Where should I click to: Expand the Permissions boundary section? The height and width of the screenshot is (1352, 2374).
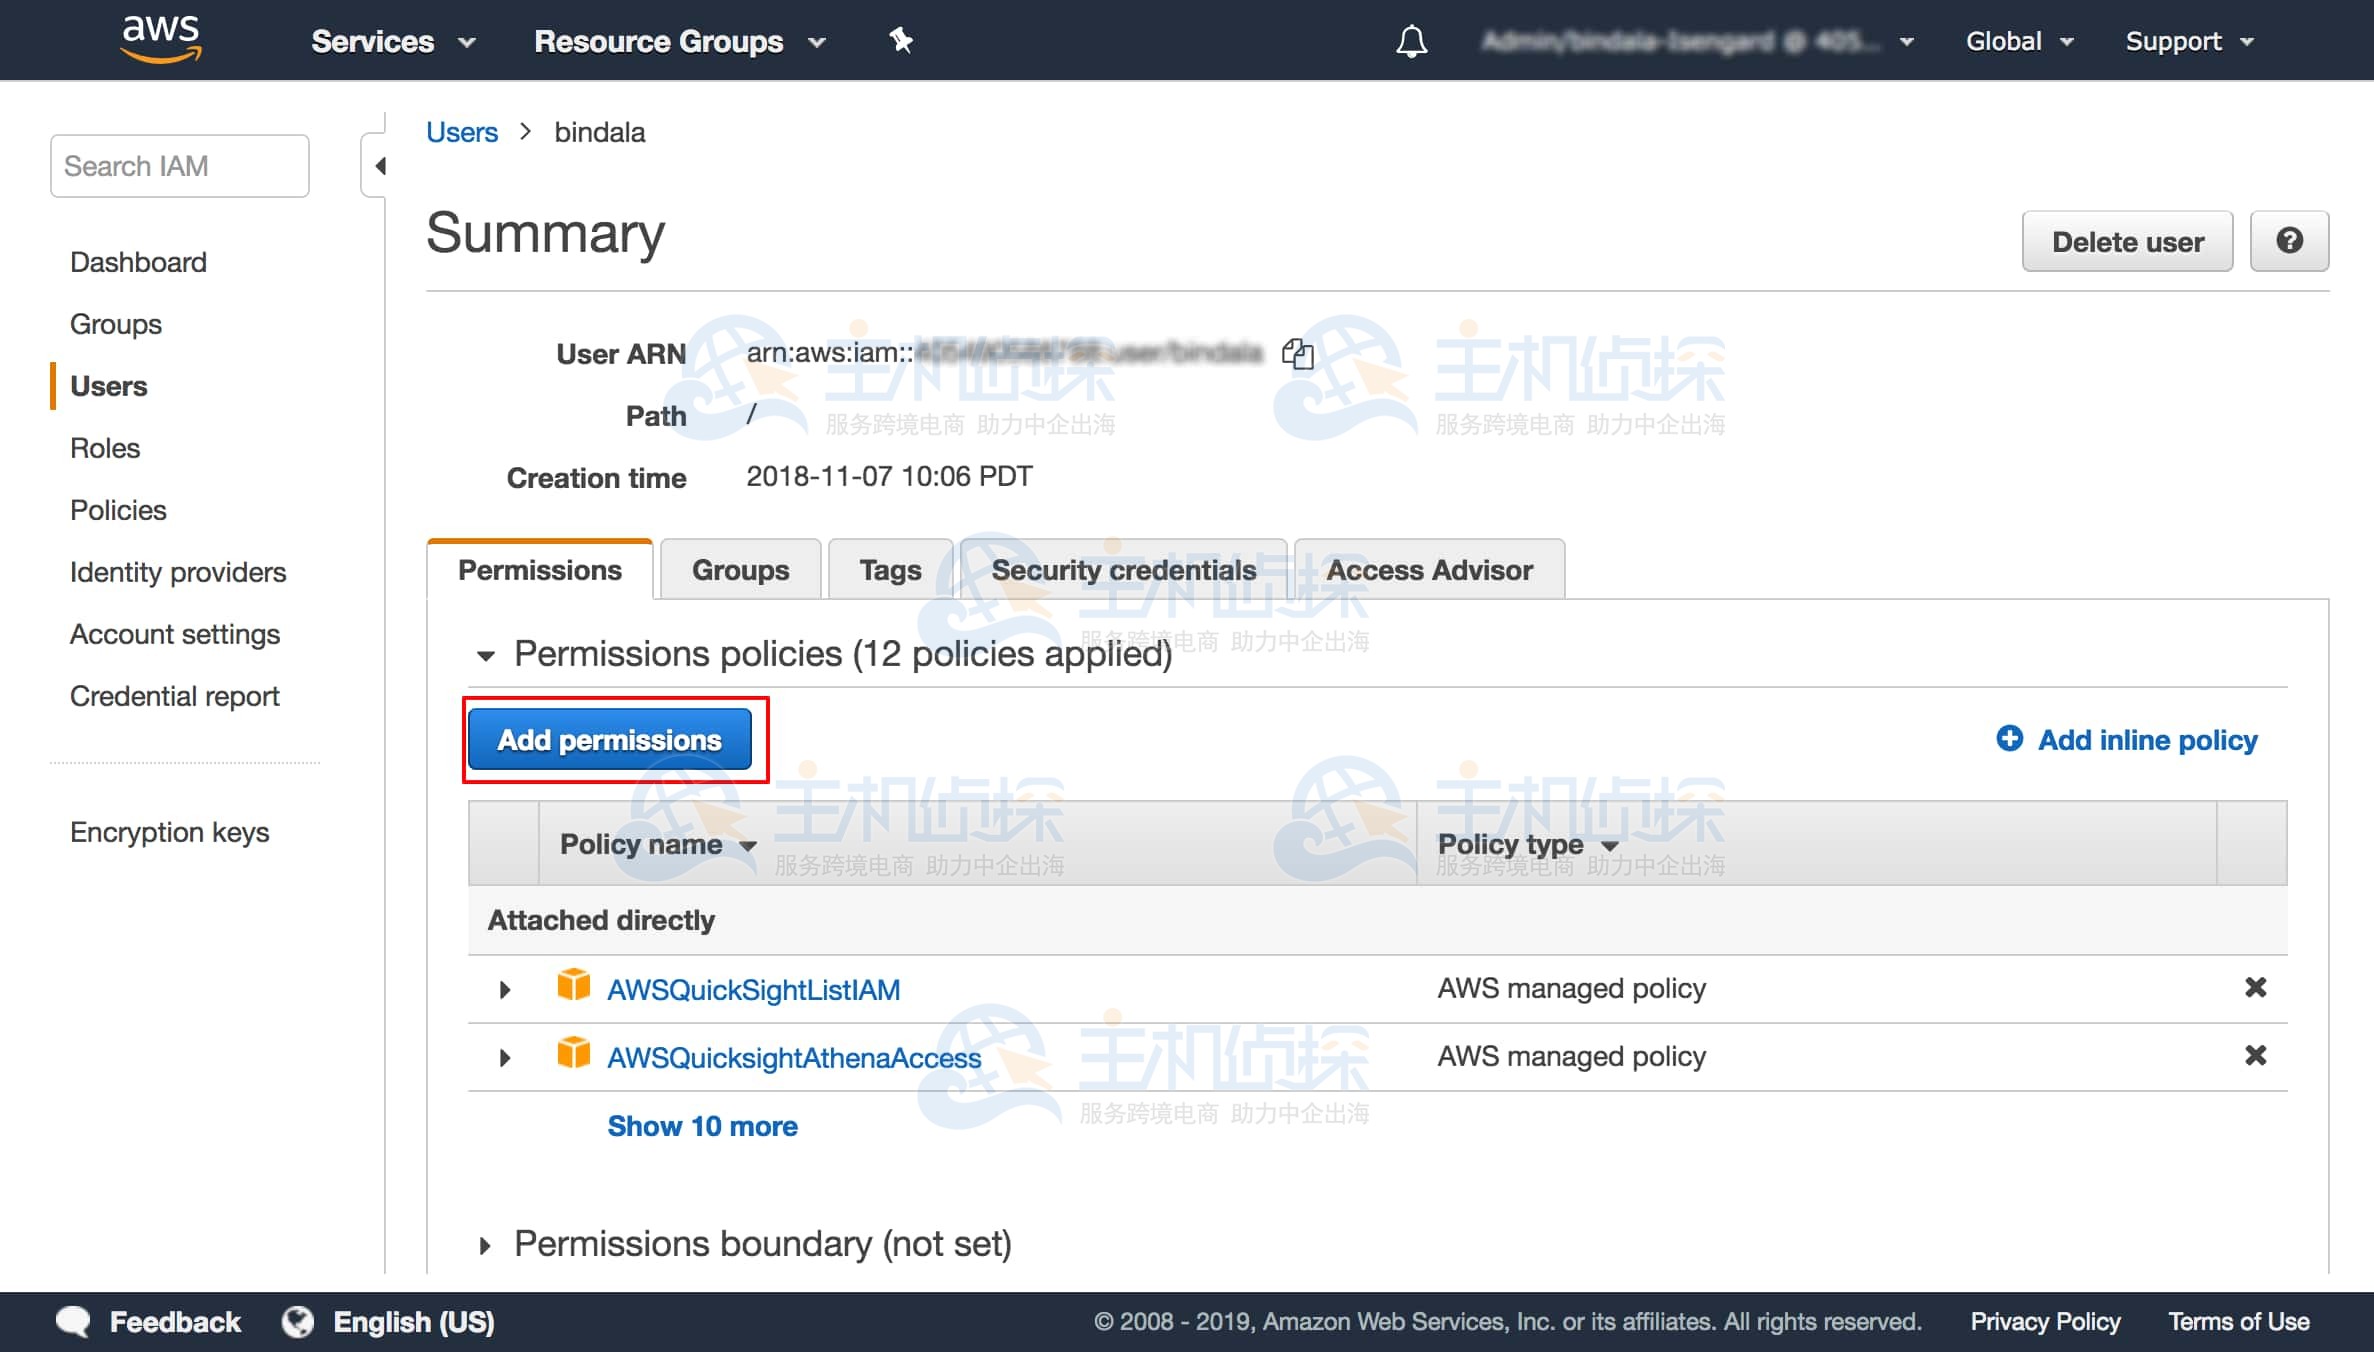click(485, 1245)
